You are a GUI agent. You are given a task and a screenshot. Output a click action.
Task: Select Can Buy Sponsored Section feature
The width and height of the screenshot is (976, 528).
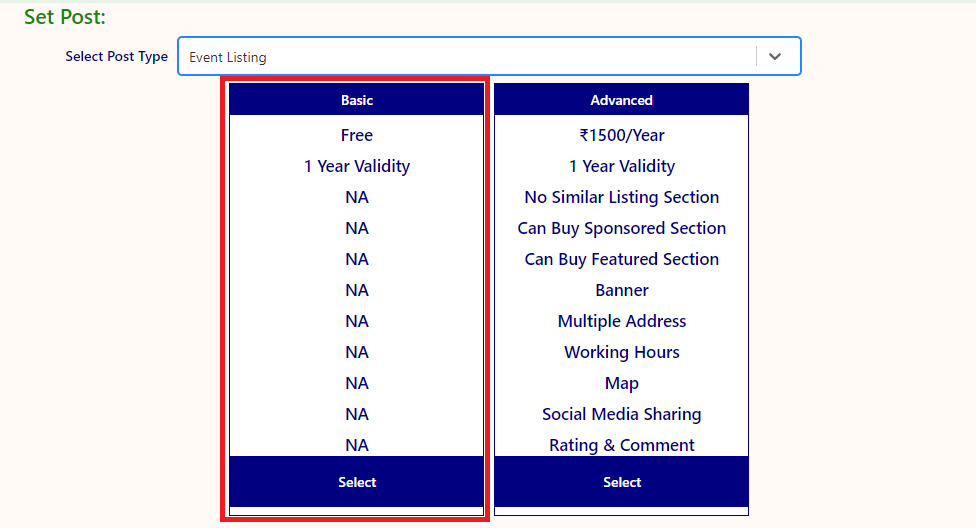pyautogui.click(x=621, y=228)
